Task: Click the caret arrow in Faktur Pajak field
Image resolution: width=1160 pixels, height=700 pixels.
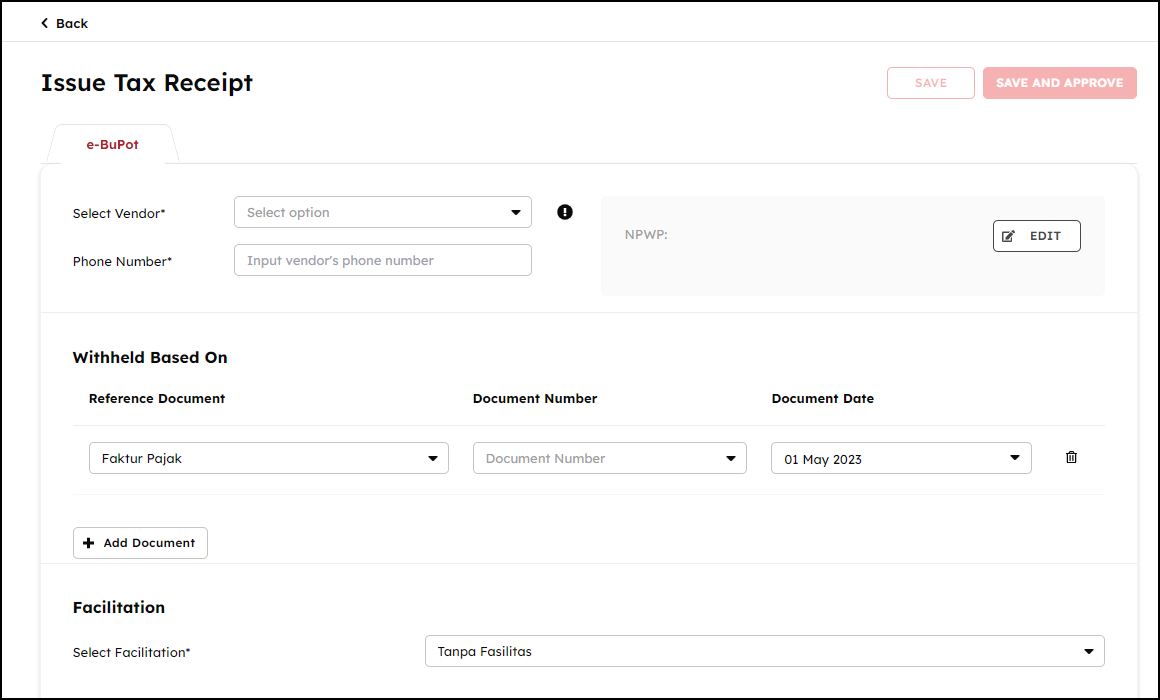Action: [x=433, y=459]
